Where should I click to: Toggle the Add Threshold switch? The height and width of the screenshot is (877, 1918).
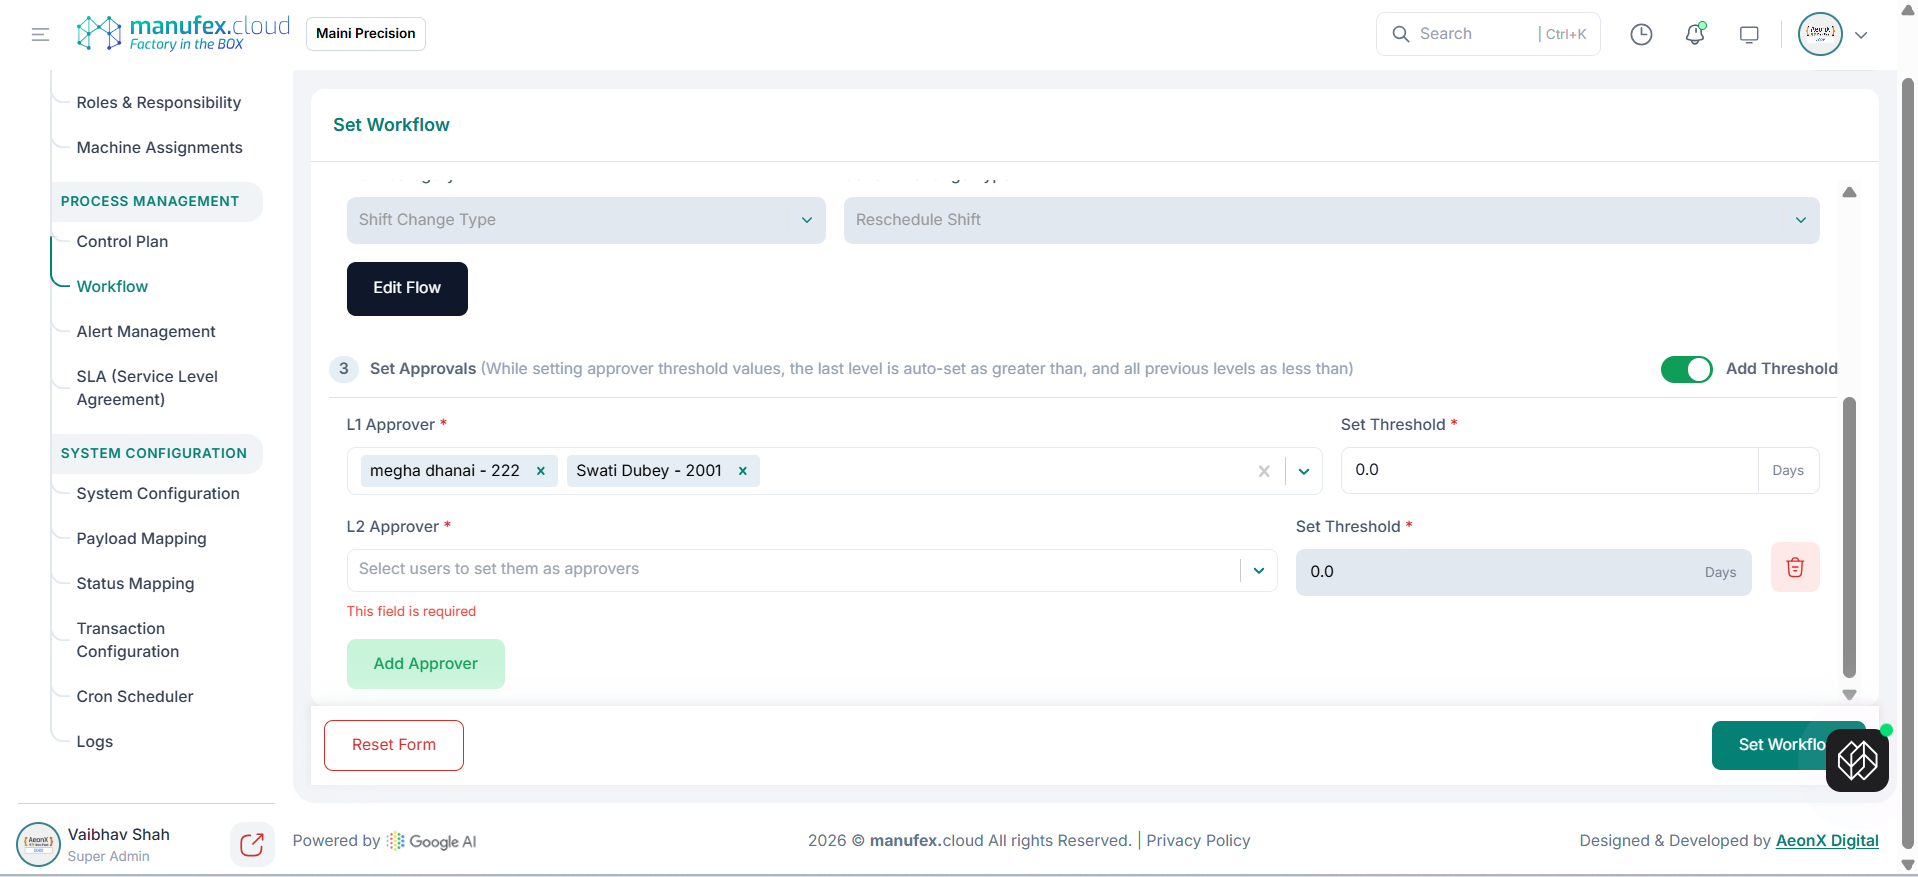click(1687, 369)
